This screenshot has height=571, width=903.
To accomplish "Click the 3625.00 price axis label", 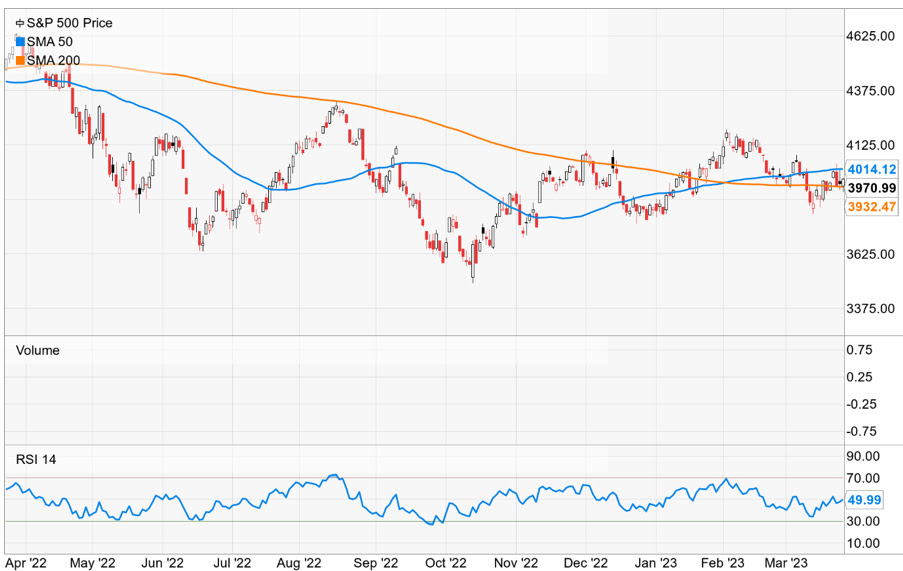I will tap(870, 254).
